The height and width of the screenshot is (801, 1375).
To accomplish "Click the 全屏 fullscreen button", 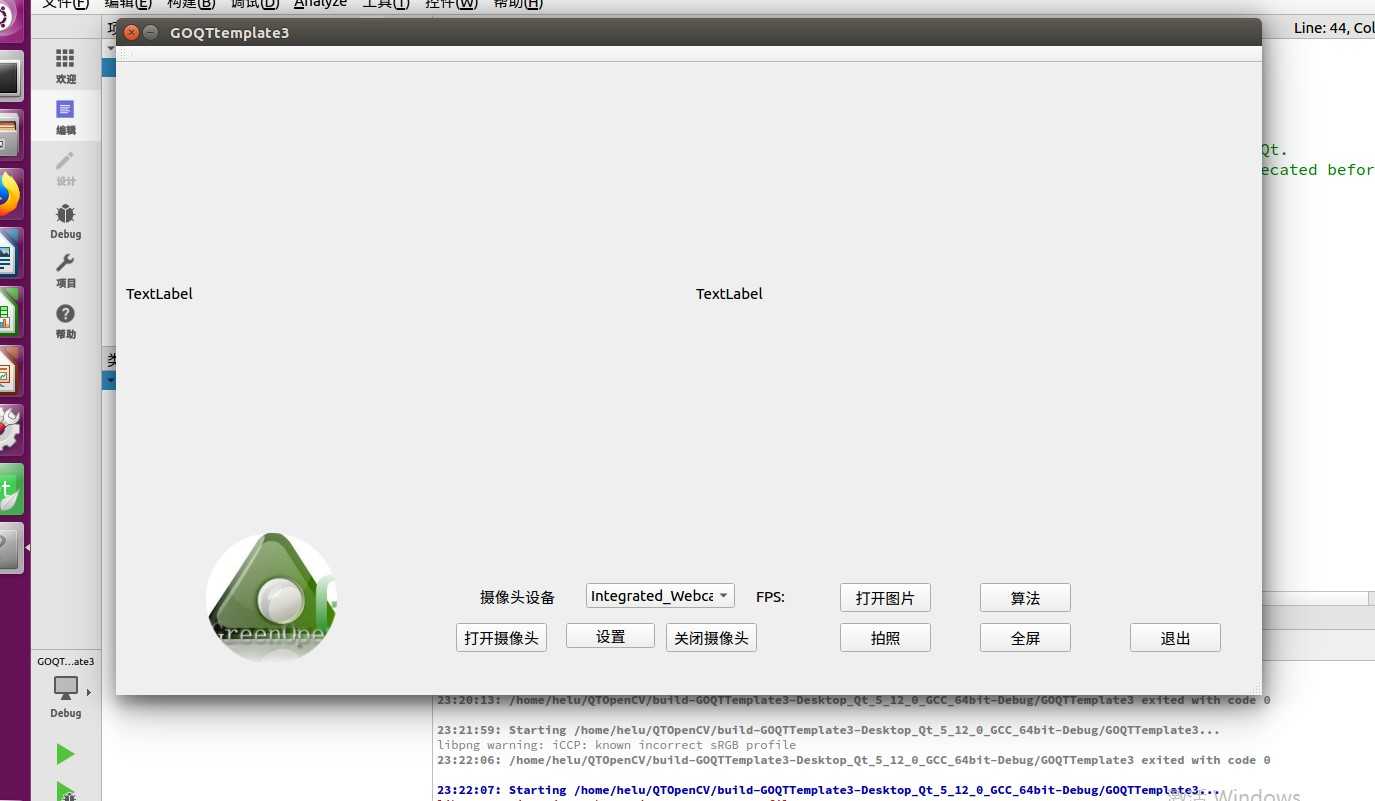I will point(1025,637).
